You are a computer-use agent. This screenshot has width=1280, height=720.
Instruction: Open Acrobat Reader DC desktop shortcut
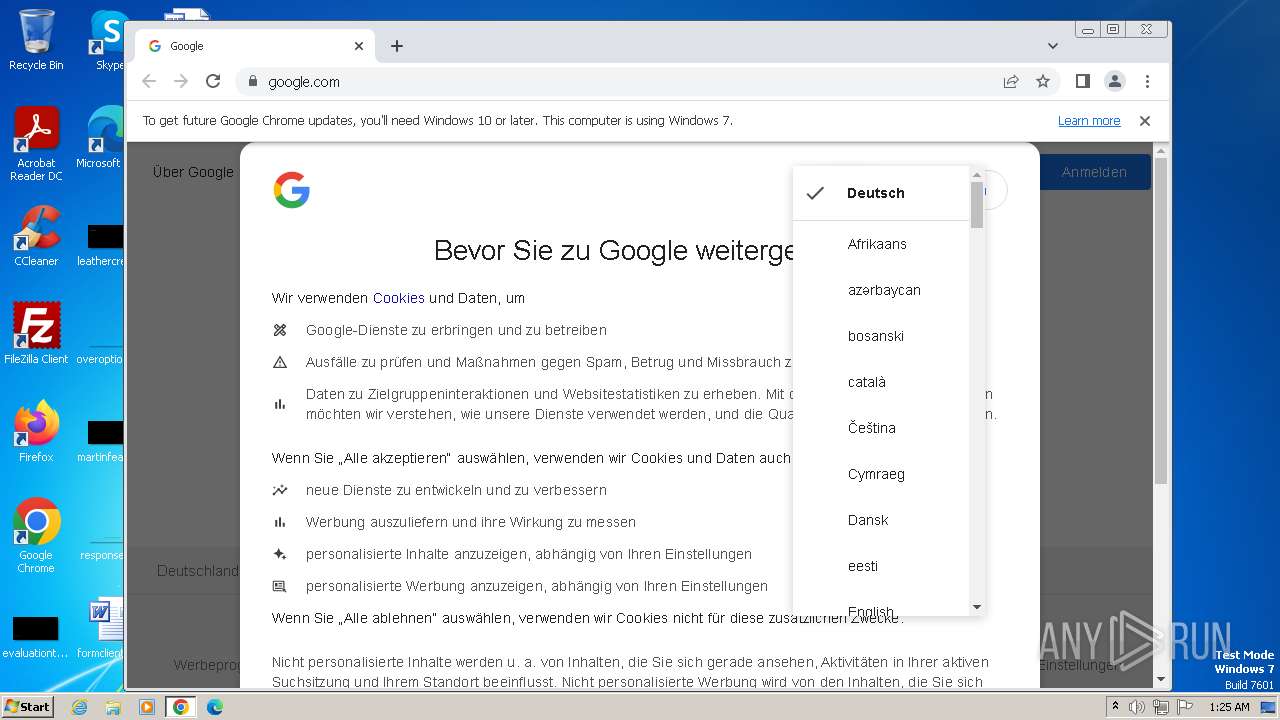pos(36,143)
